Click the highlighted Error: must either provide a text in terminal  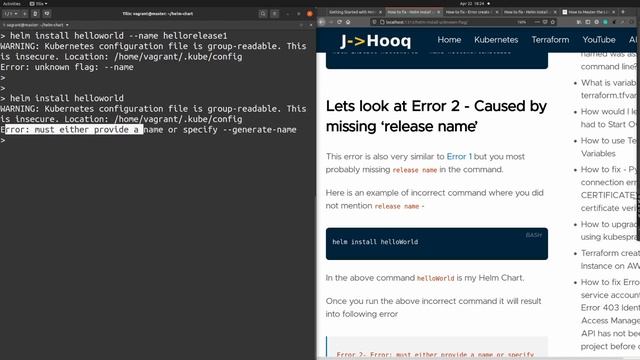(74, 130)
